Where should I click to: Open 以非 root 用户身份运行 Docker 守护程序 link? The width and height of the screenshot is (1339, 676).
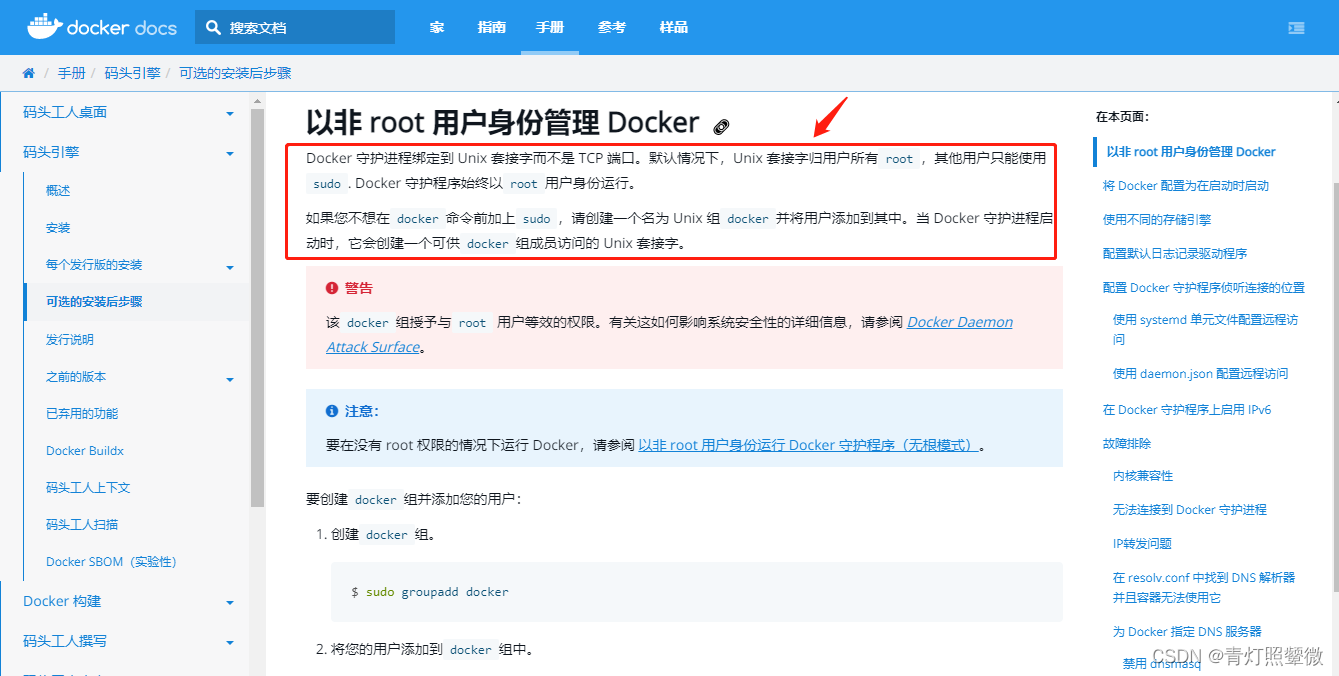[x=808, y=445]
